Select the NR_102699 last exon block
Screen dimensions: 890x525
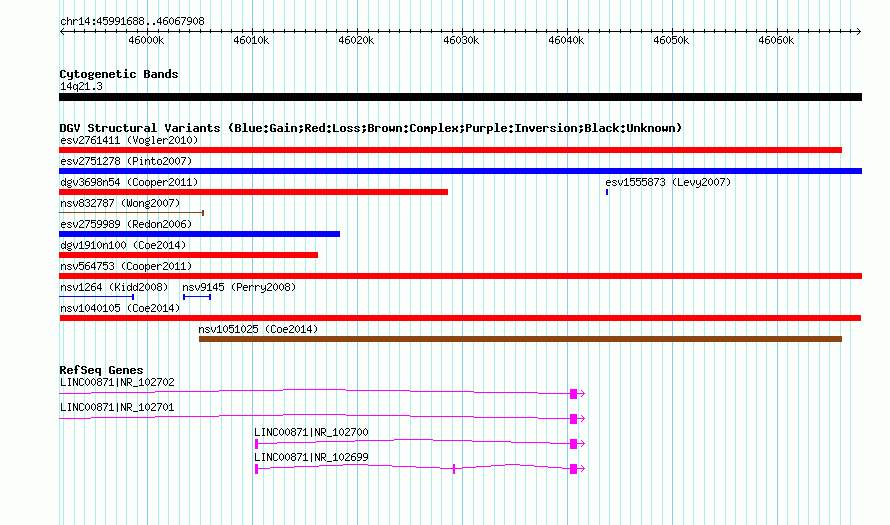[573, 469]
